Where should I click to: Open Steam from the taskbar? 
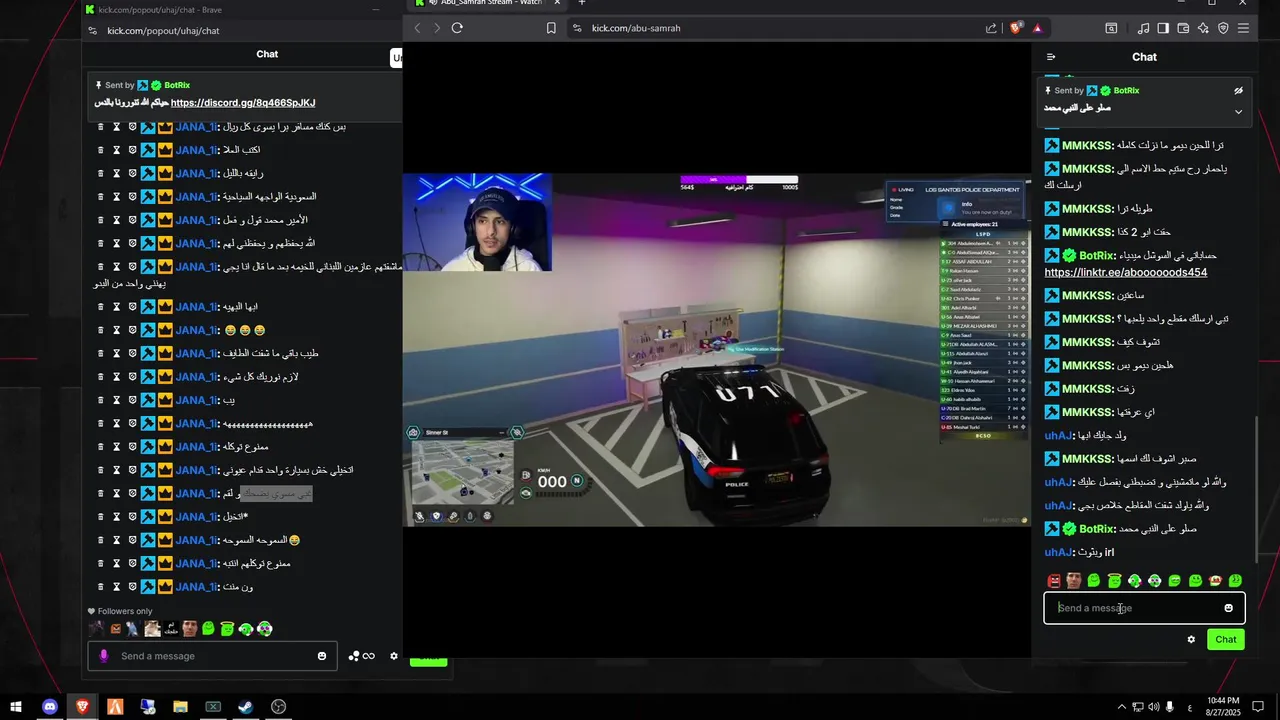tap(245, 707)
